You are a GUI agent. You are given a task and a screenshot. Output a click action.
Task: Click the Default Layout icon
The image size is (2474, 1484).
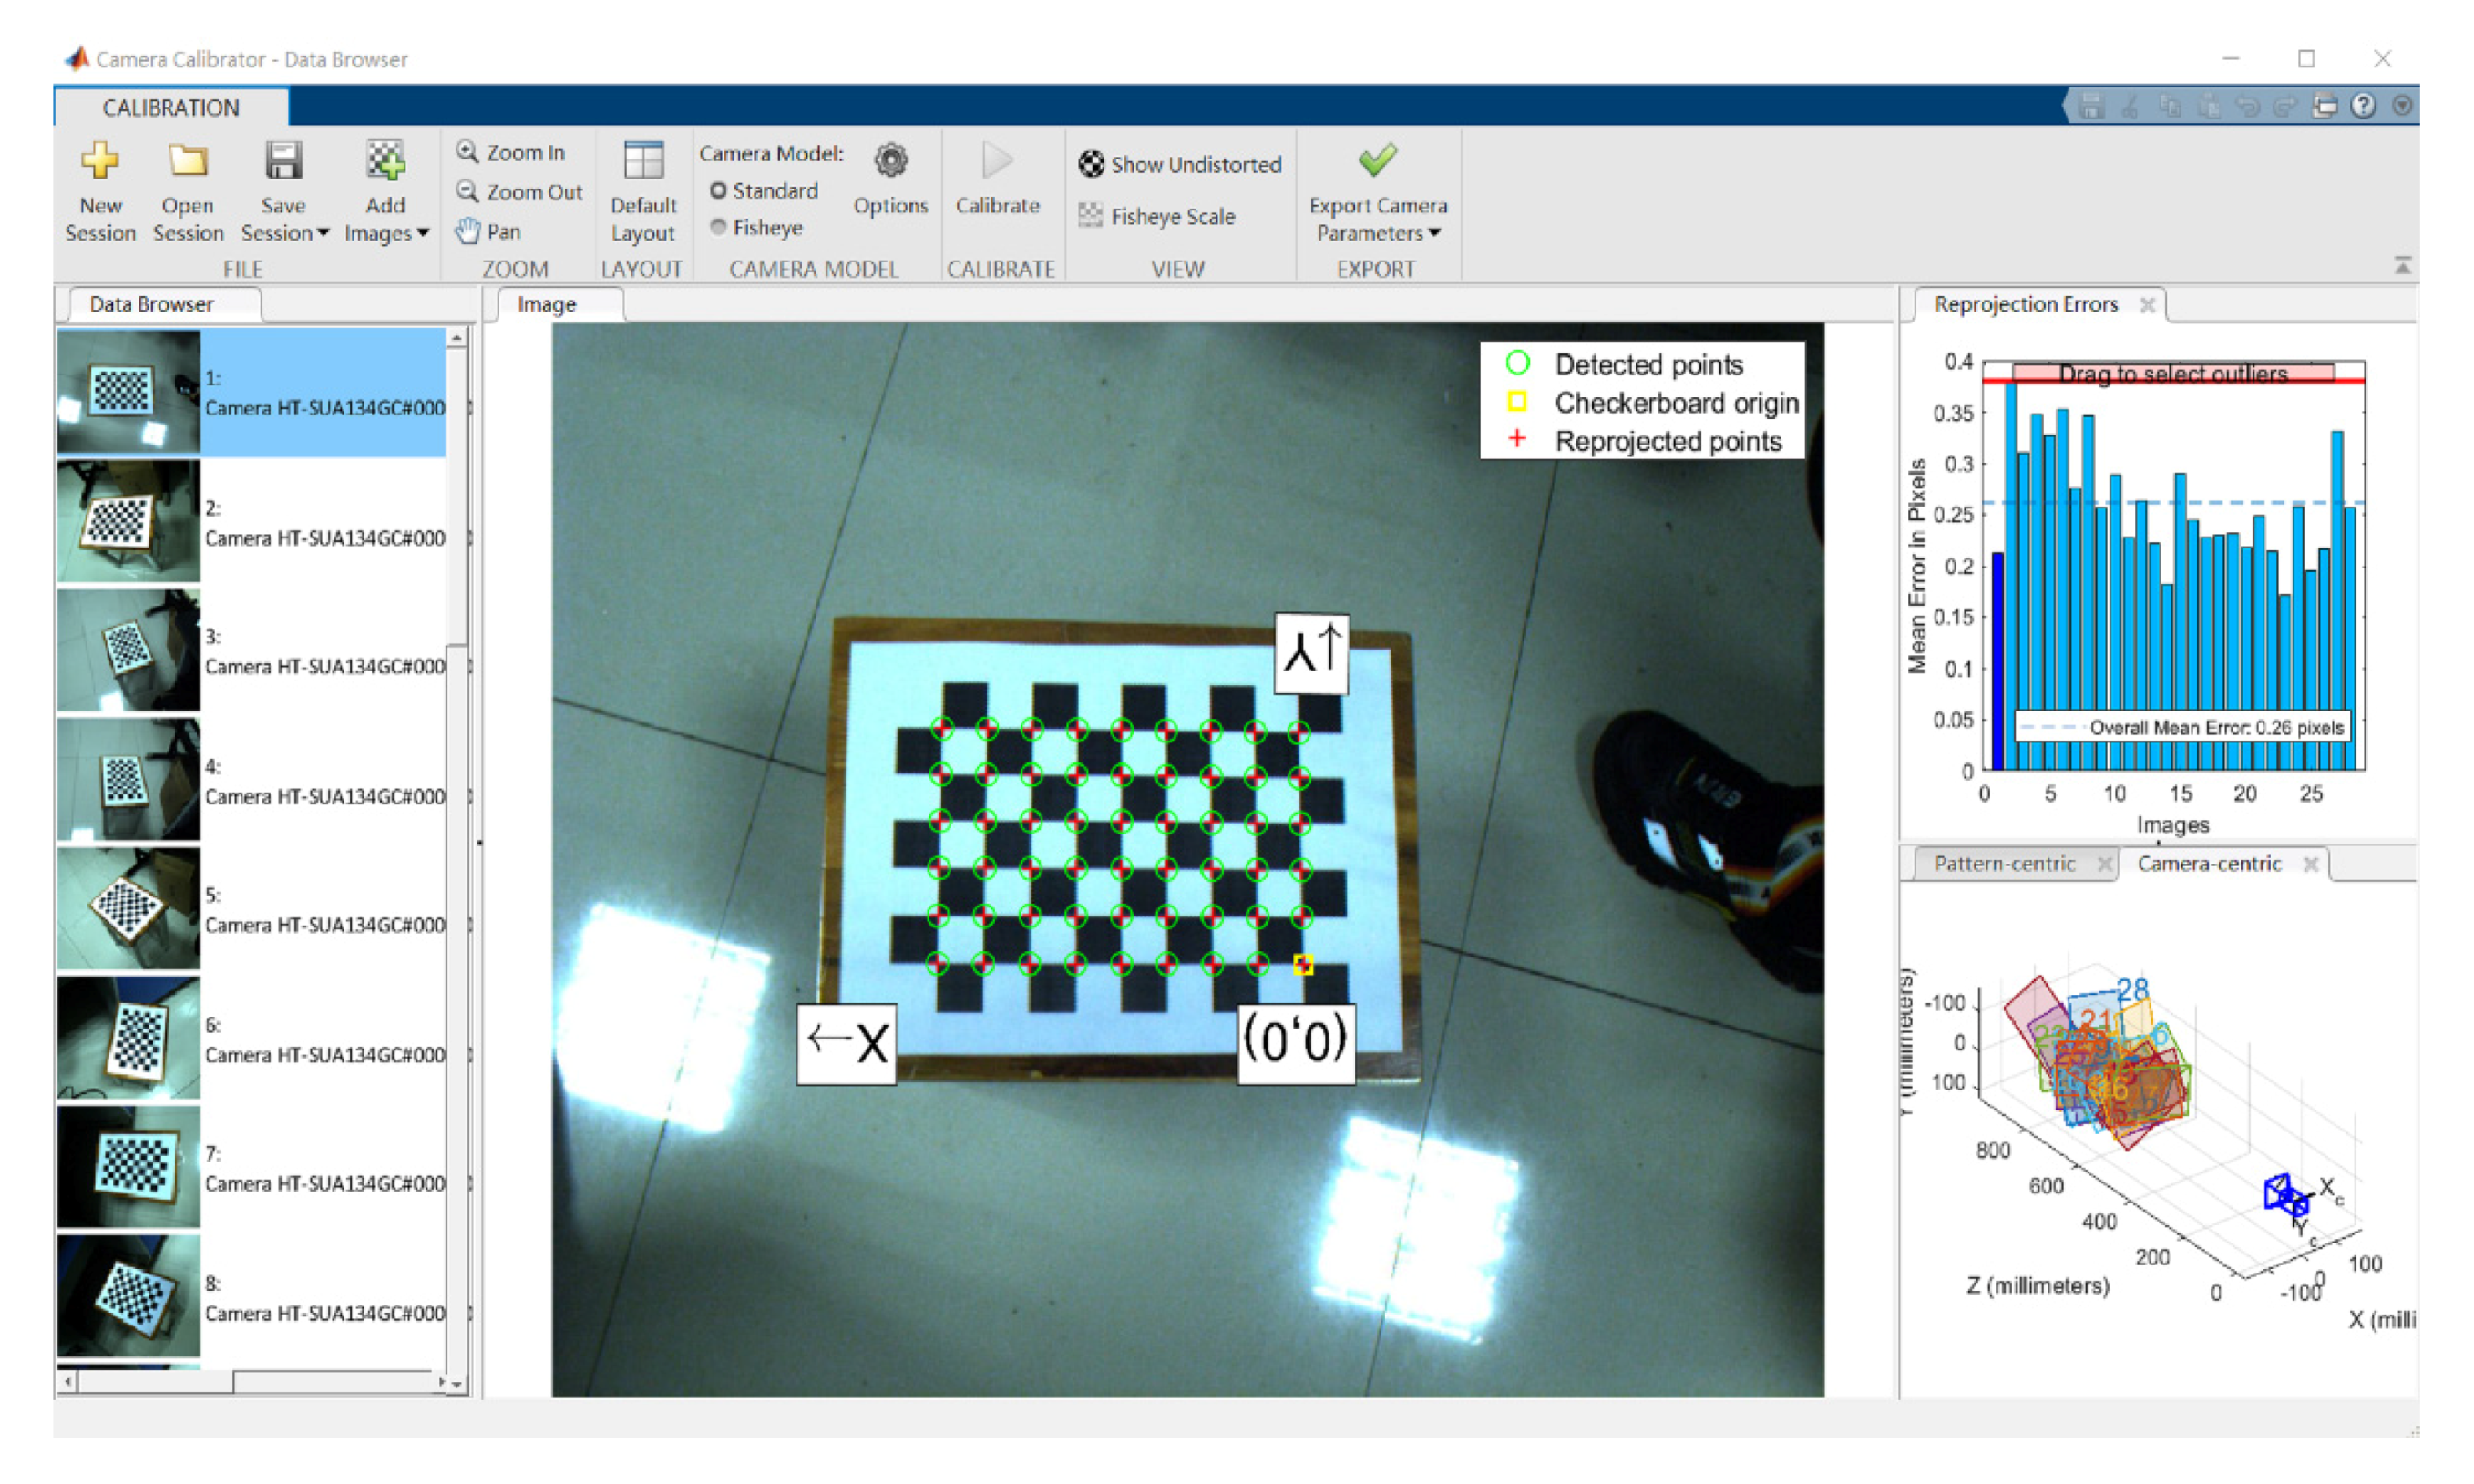pos(643,161)
